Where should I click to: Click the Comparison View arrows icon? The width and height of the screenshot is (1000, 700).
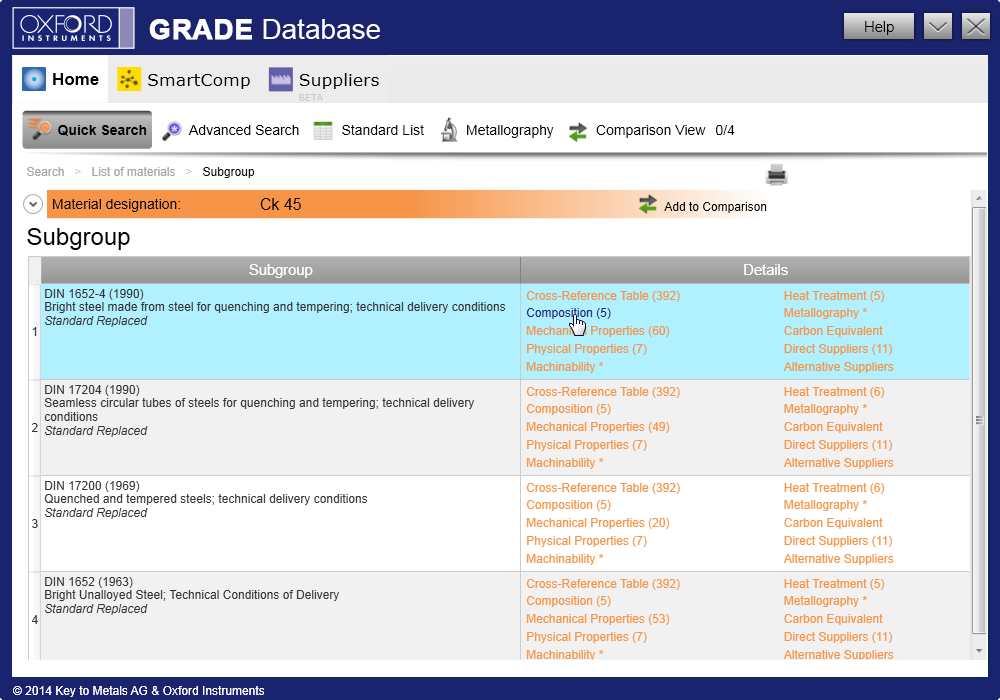coord(578,131)
